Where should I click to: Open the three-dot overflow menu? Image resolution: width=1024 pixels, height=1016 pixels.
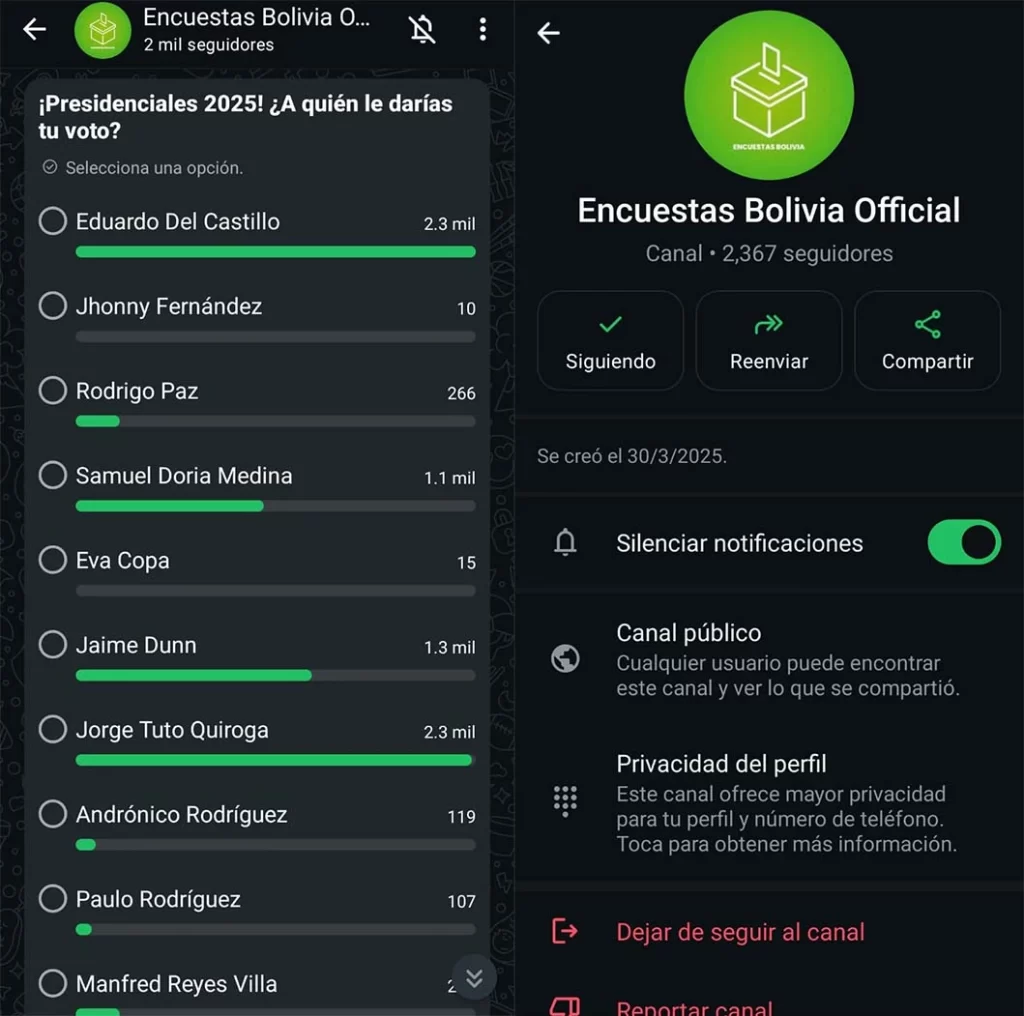click(483, 30)
